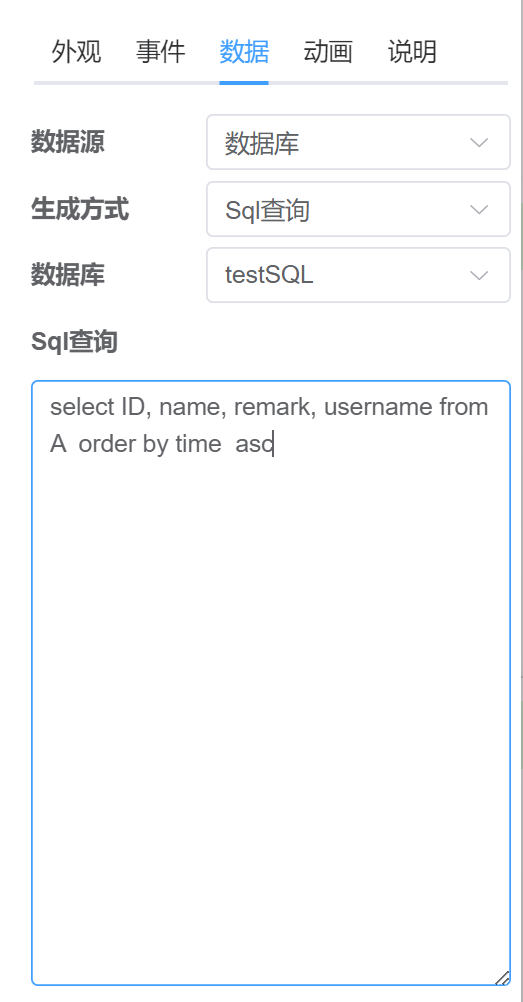The width and height of the screenshot is (523, 1002).
Task: Click the resize handle of the Sql textarea
Action: click(x=503, y=978)
